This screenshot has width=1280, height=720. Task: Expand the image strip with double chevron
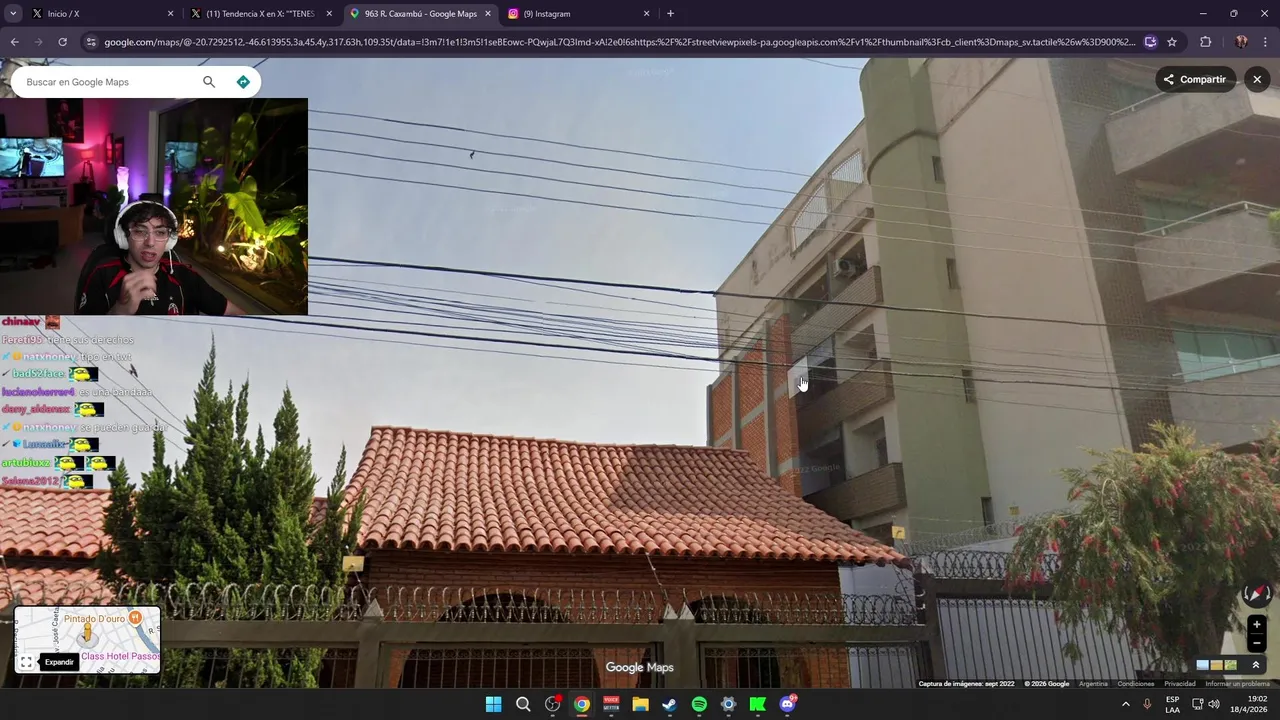click(x=1256, y=665)
